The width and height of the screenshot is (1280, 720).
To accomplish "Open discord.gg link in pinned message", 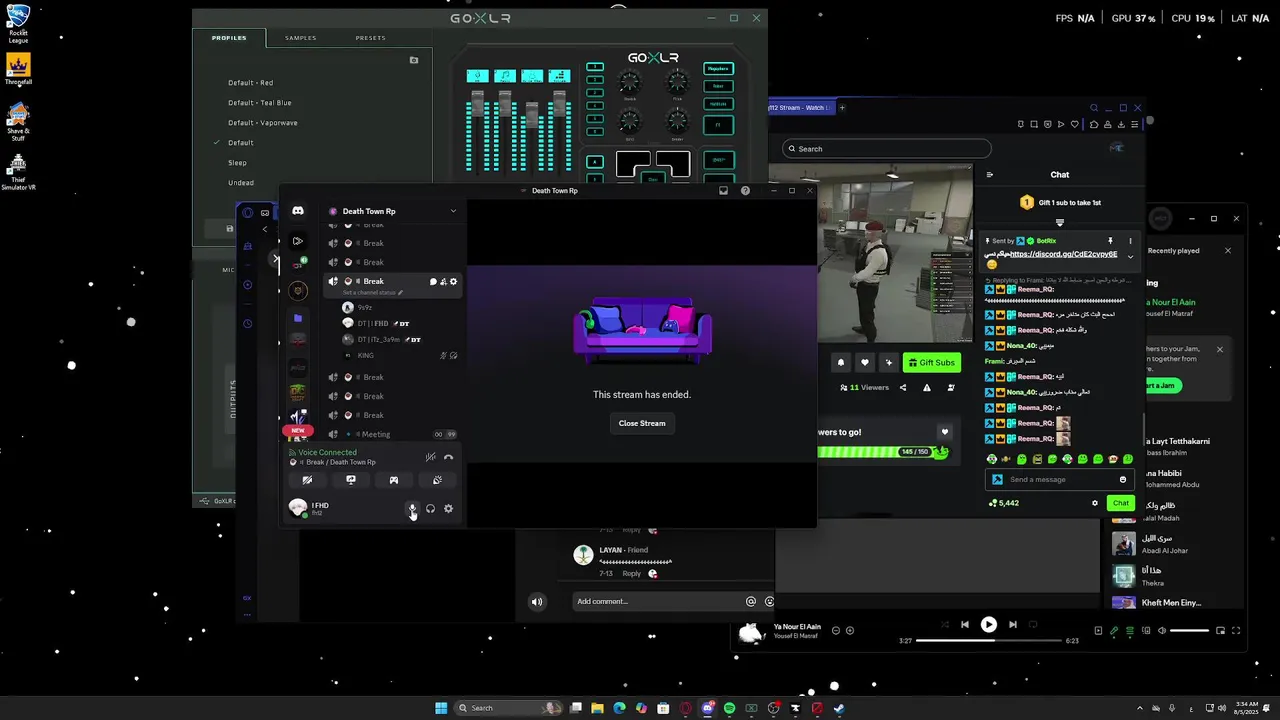I will coord(1064,254).
